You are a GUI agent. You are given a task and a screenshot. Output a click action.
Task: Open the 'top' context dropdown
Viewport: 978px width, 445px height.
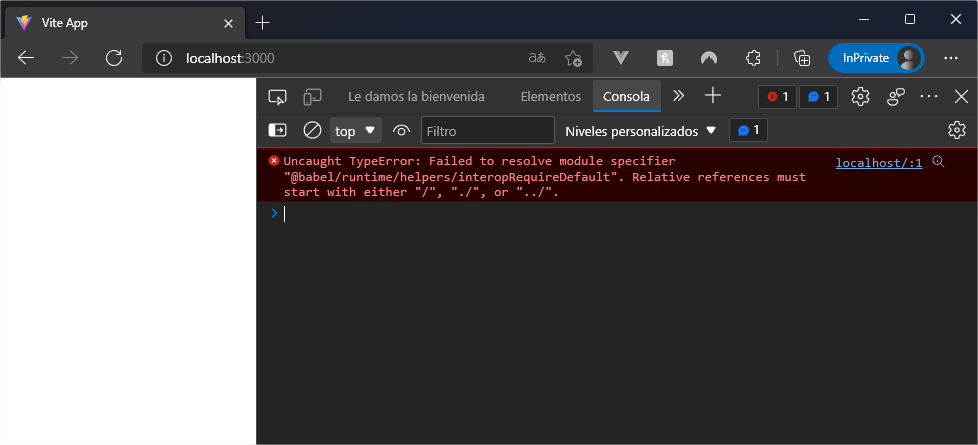[356, 130]
